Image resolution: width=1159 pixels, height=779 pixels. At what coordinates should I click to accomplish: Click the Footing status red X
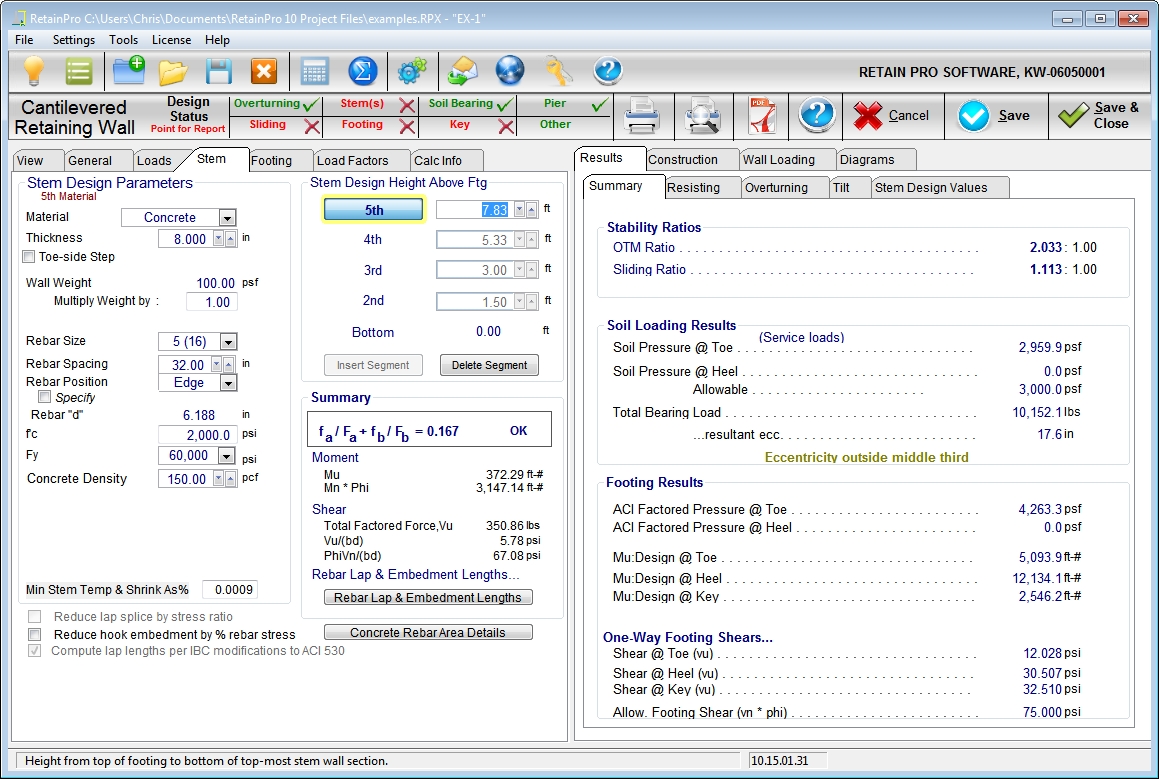click(x=407, y=126)
